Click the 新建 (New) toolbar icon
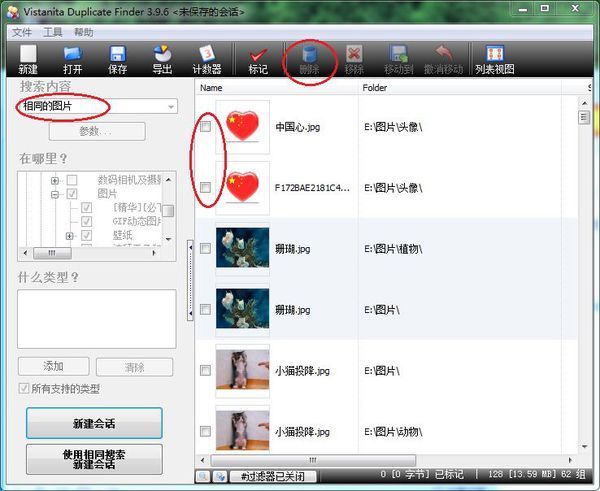Image resolution: width=600 pixels, height=491 pixels. 28,59
